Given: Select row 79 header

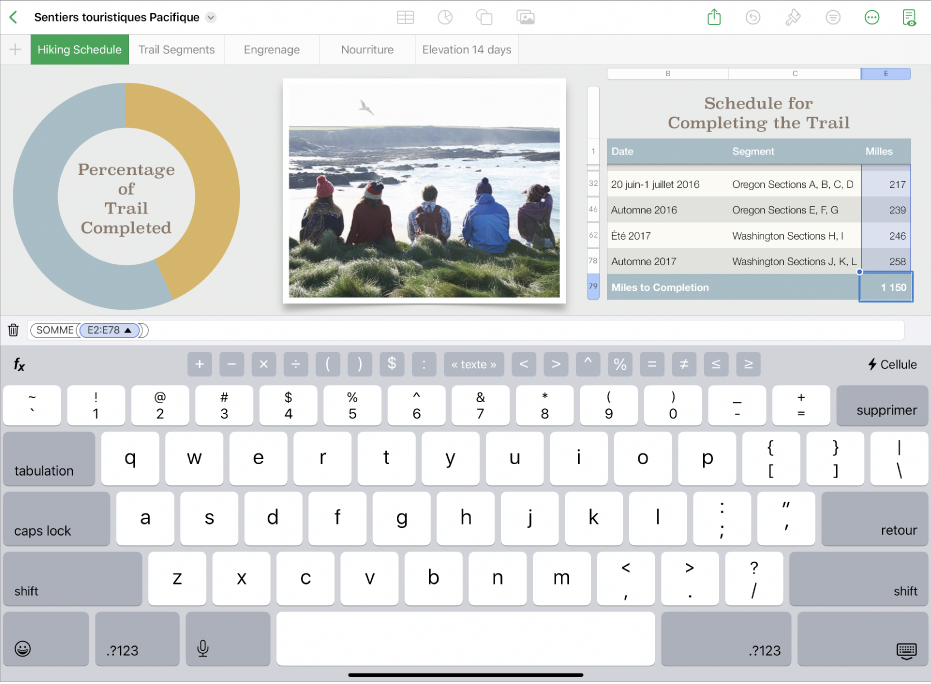Looking at the screenshot, I should point(593,286).
